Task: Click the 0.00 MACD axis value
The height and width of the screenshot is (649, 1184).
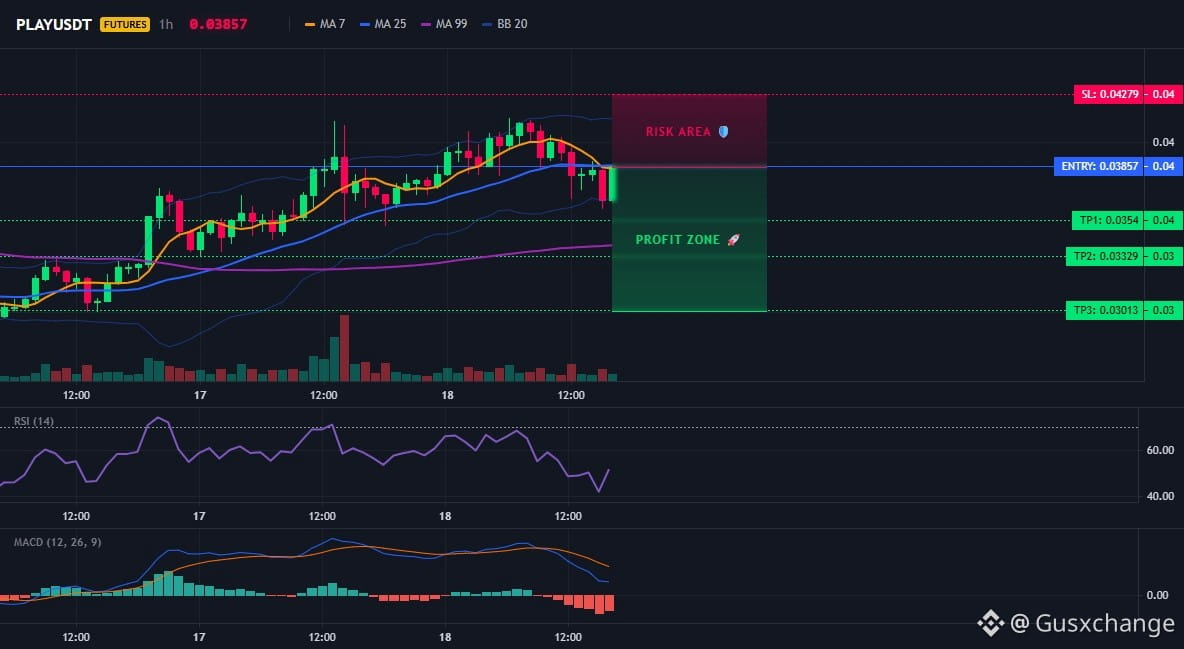Action: pos(1158,595)
